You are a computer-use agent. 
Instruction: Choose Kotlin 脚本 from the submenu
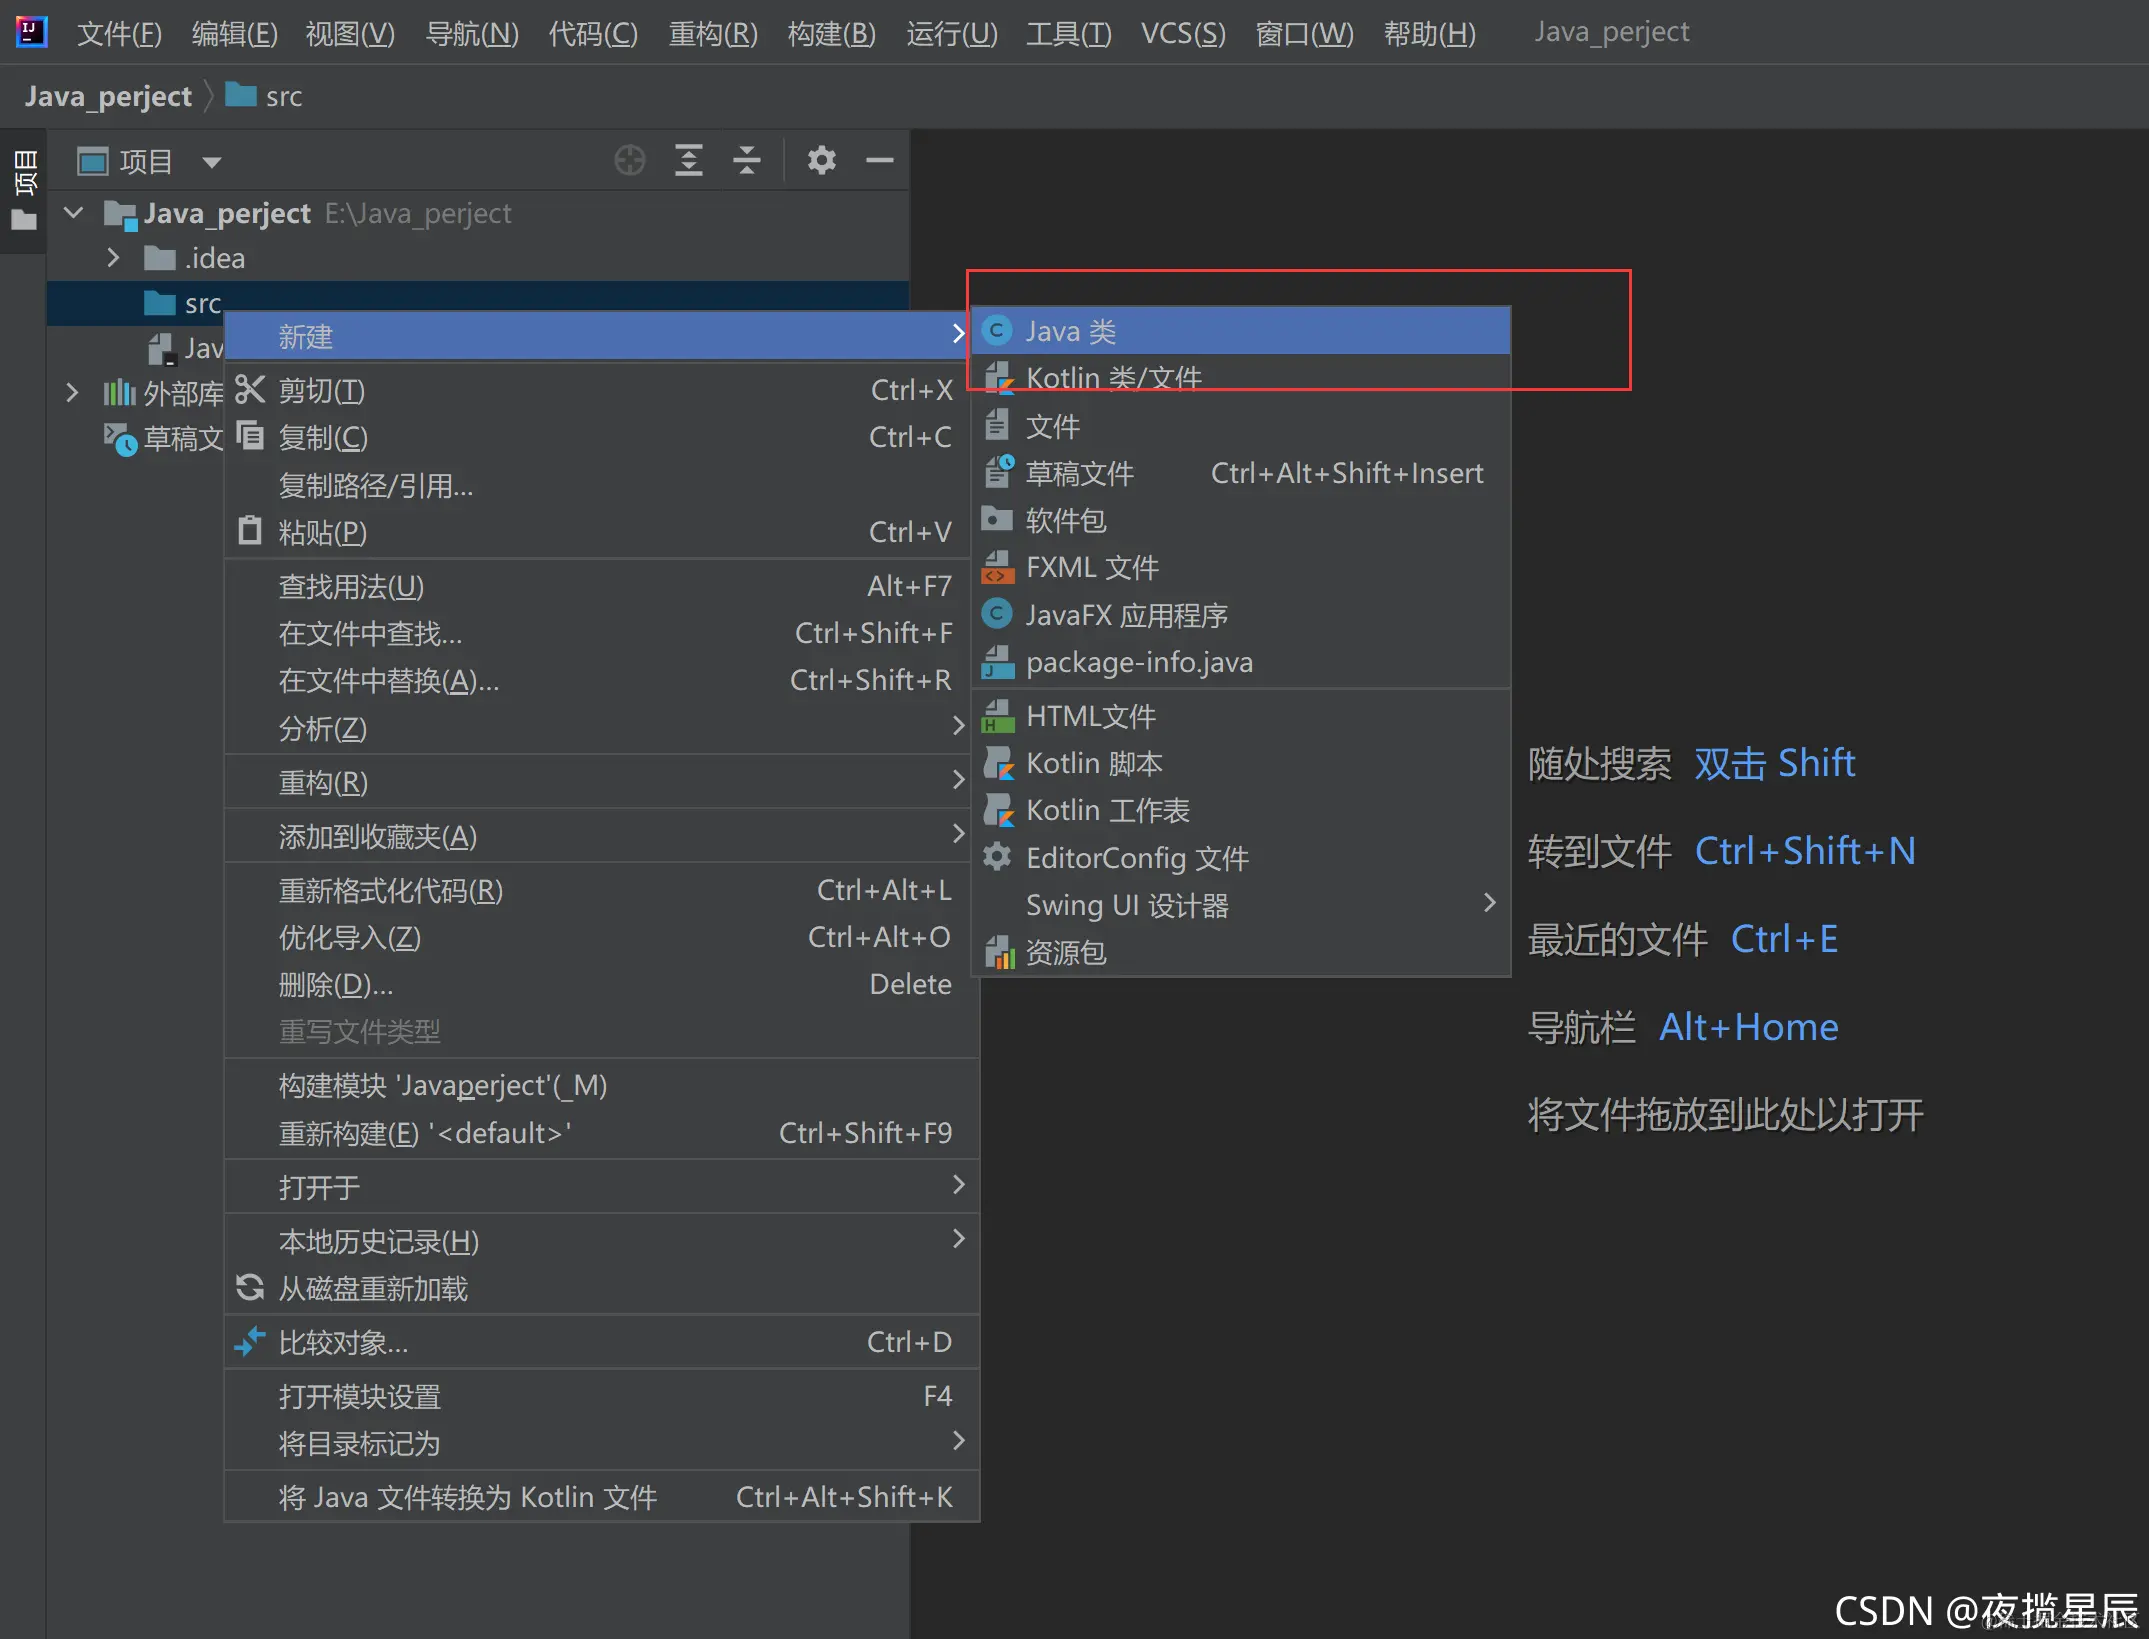pos(1093,763)
